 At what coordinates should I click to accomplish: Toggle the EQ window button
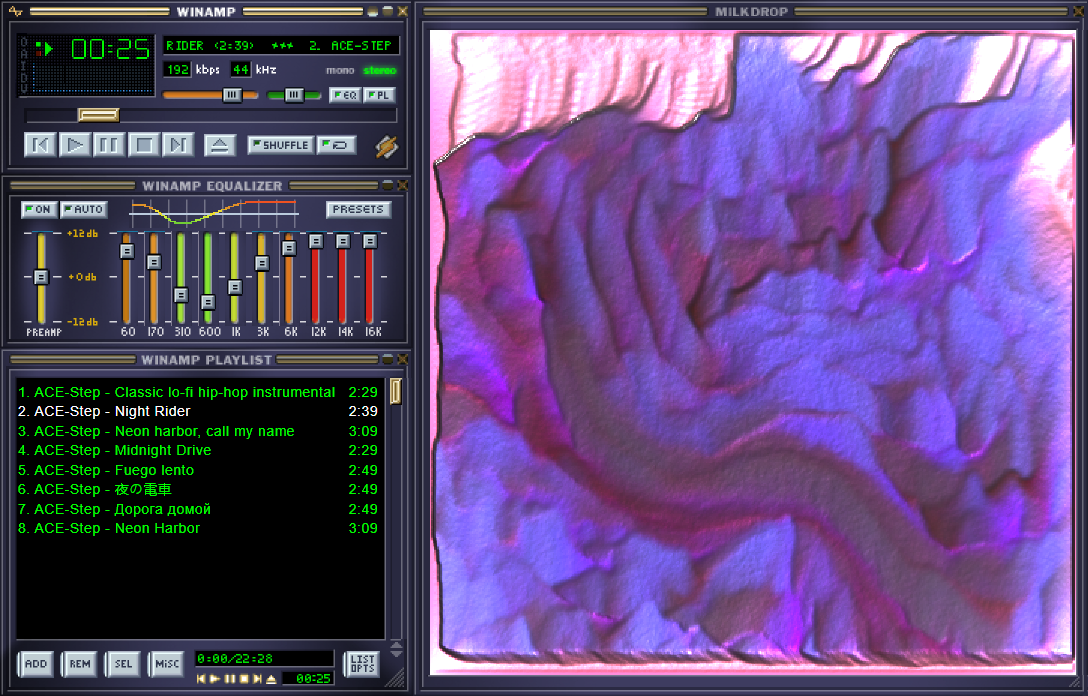[x=345, y=95]
